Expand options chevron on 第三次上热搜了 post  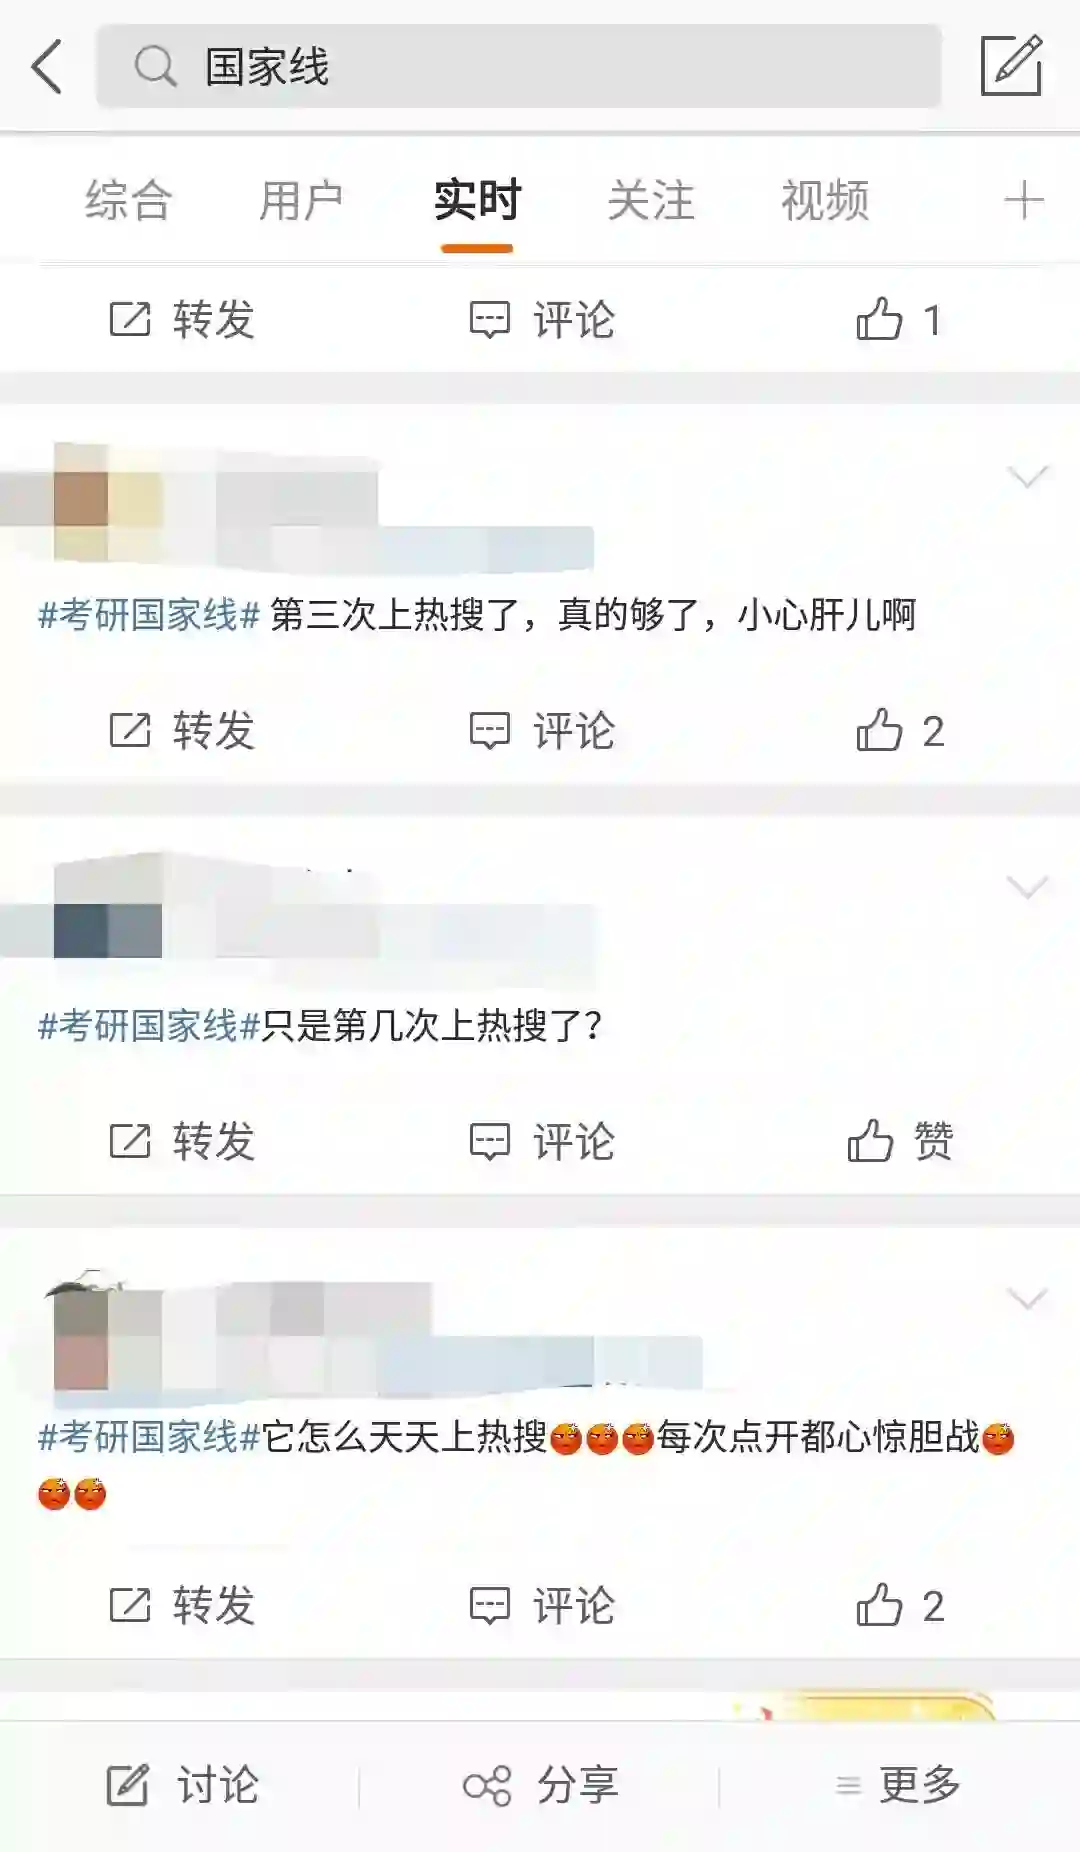pos(1027,476)
